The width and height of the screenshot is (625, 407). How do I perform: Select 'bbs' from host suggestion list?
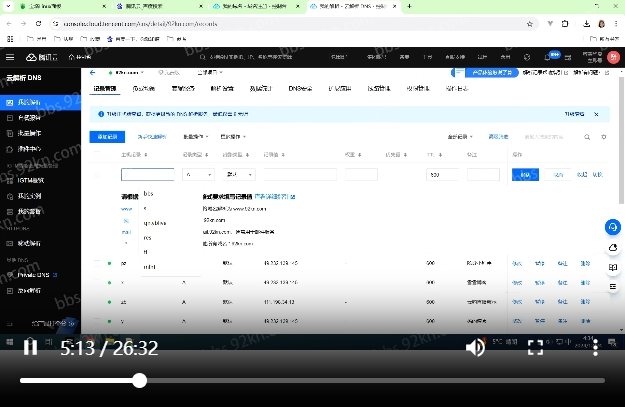tap(148, 193)
